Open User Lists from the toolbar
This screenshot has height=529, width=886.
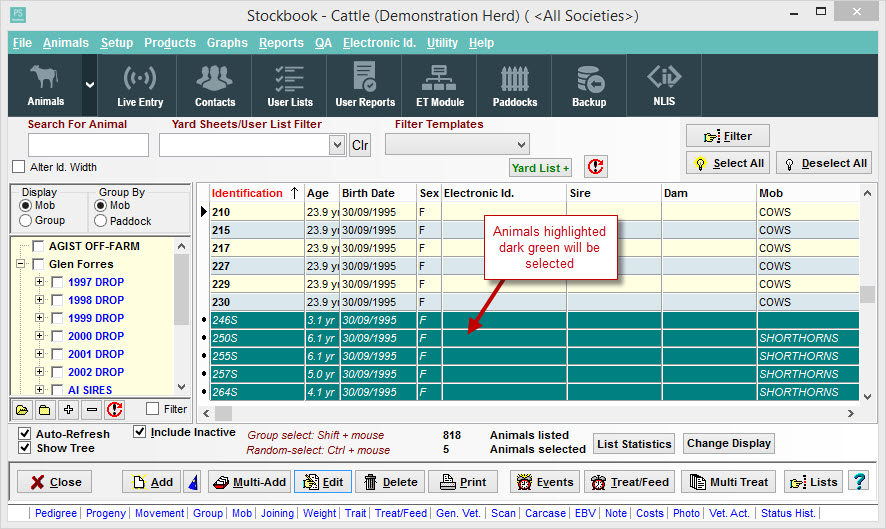coord(290,85)
